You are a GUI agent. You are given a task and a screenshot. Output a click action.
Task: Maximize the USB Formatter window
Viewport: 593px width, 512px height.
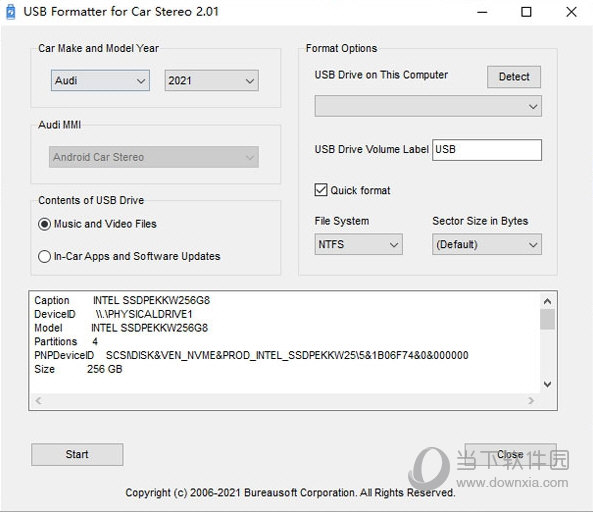pyautogui.click(x=526, y=12)
